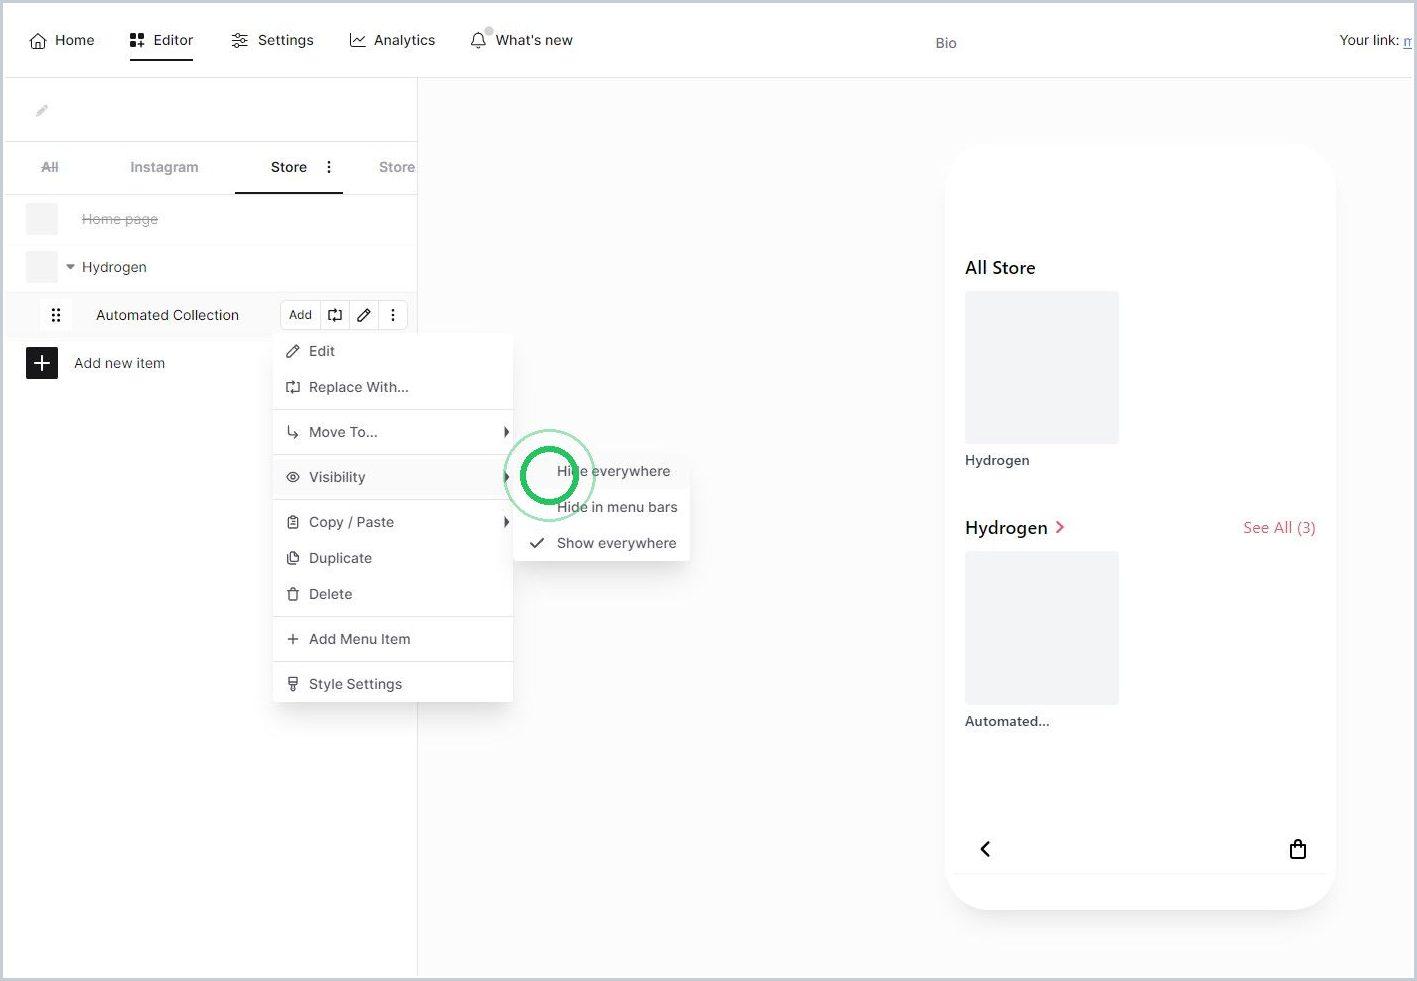The height and width of the screenshot is (981, 1417).
Task: Click the What's new bell notification
Action: coord(521,40)
